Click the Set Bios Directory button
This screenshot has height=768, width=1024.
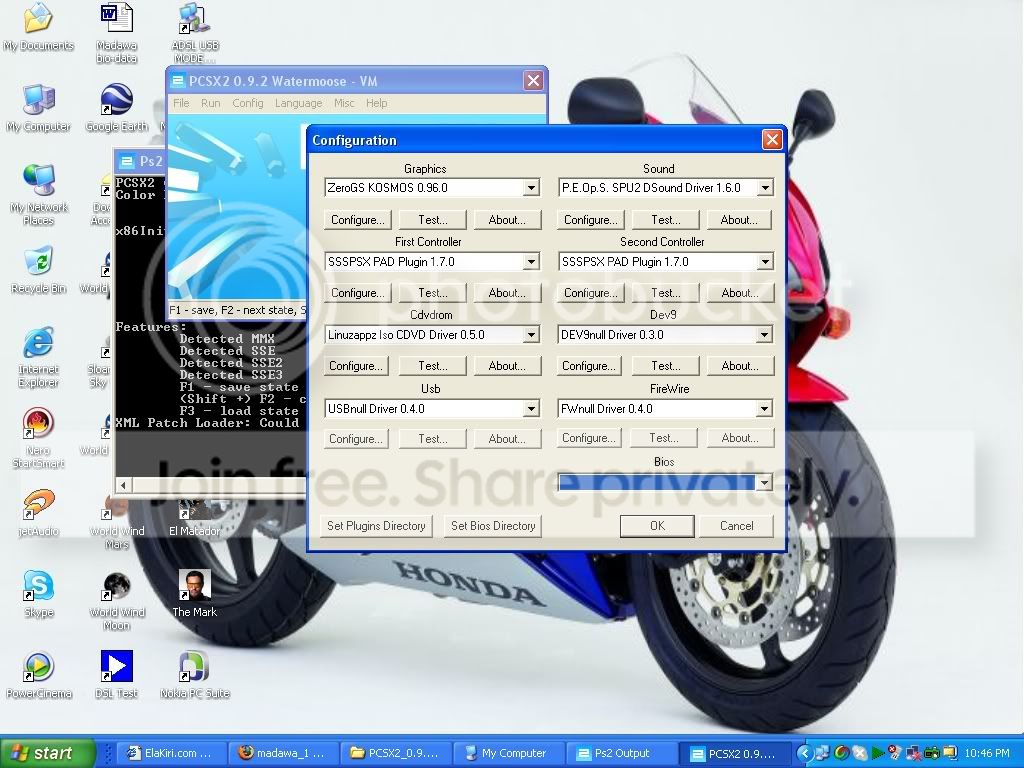493,526
